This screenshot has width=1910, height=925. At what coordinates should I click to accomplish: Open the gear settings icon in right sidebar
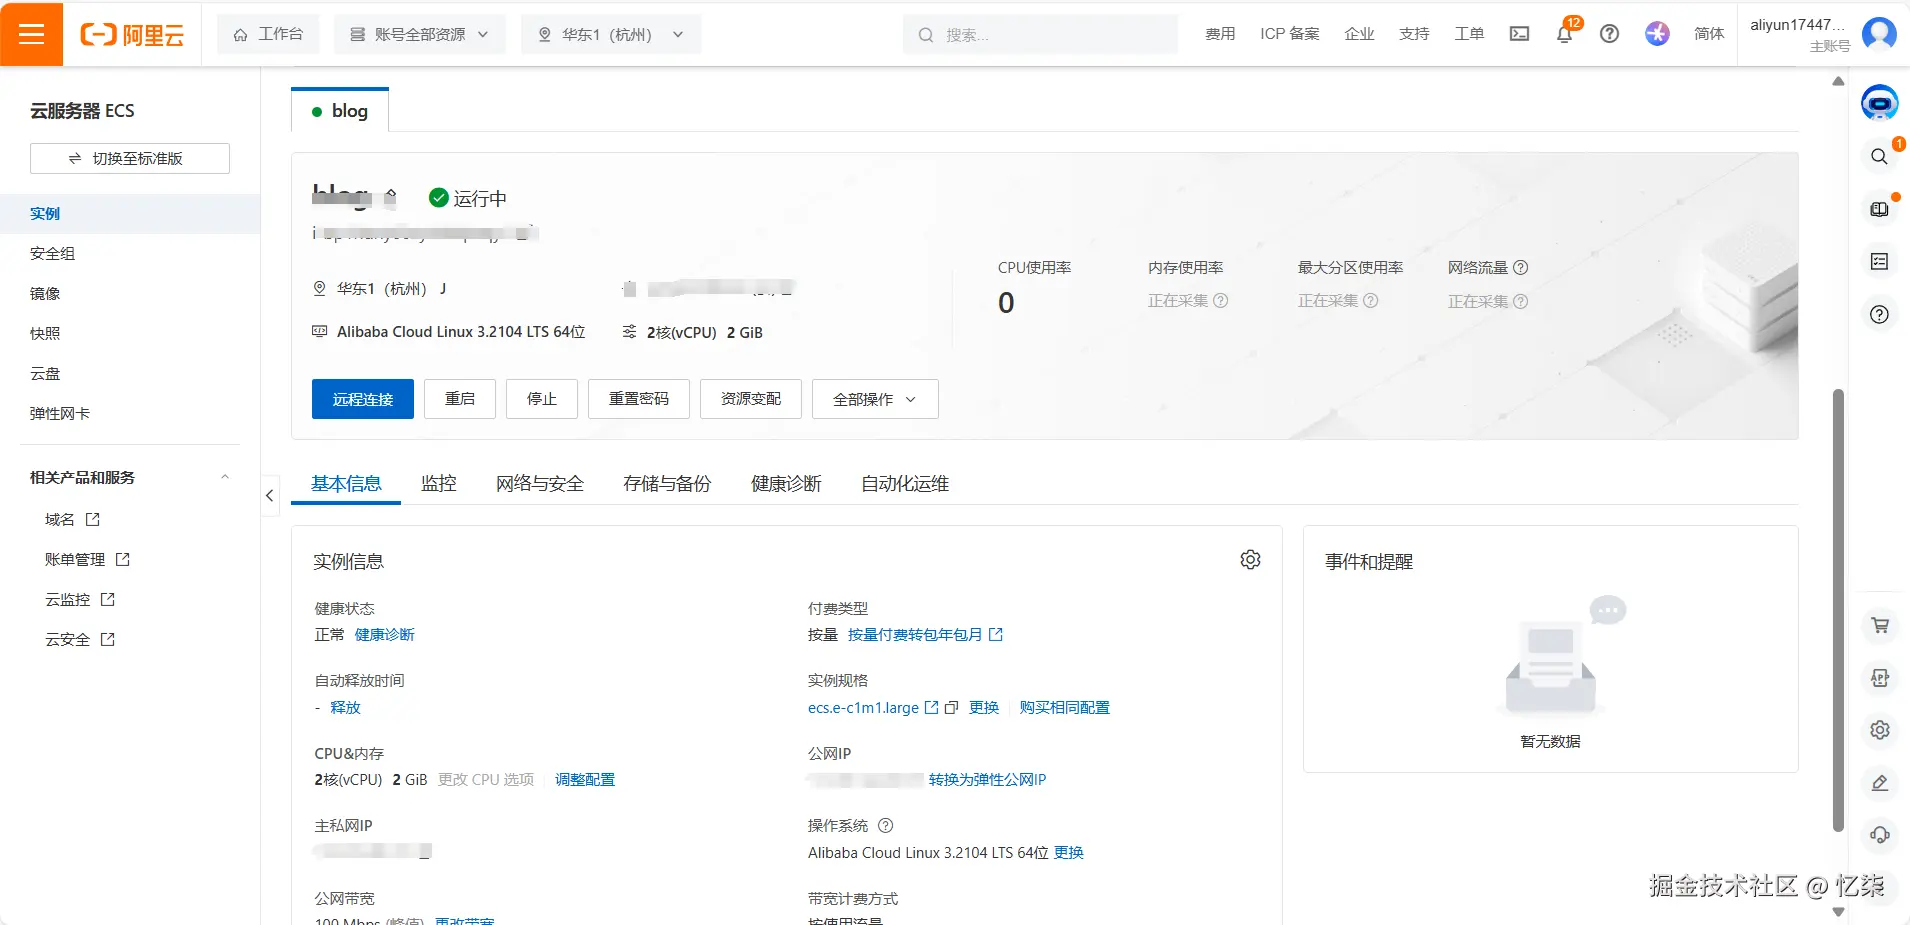[x=1880, y=730]
